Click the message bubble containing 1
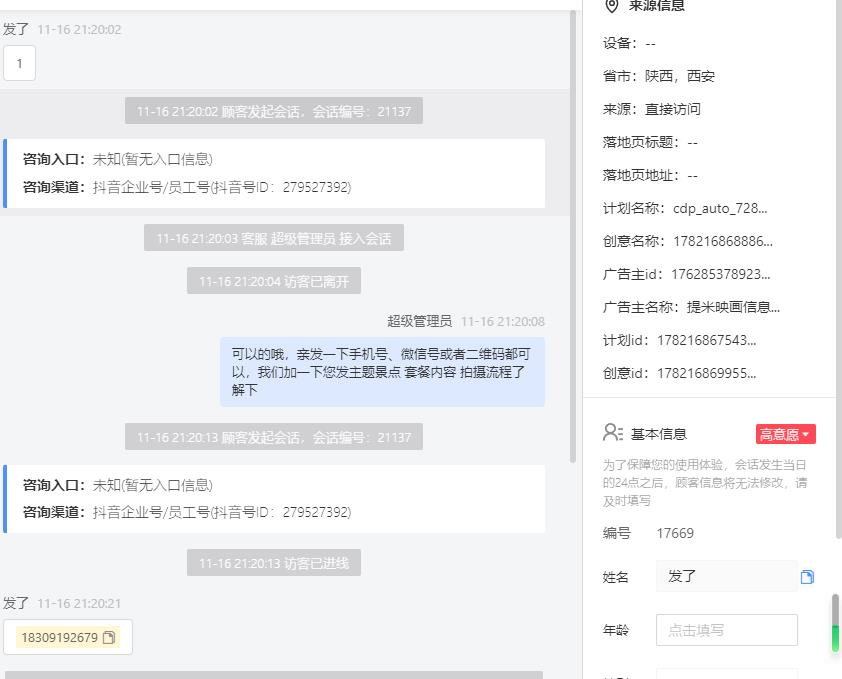This screenshot has height=679, width=842. pyautogui.click(x=19, y=63)
